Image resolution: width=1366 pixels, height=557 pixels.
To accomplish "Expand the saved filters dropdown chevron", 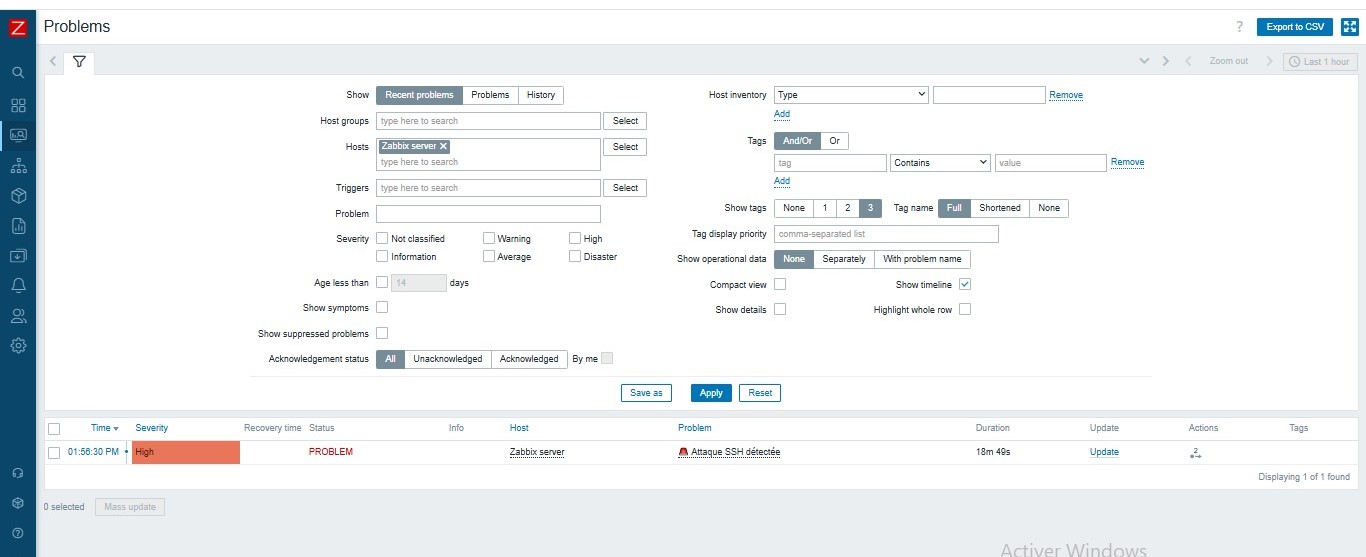I will point(1145,61).
